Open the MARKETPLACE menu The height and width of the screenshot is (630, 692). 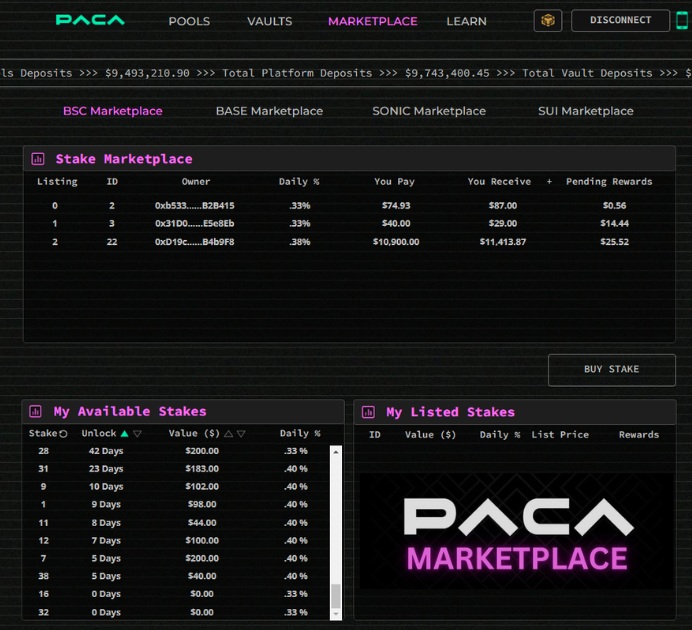coord(372,21)
